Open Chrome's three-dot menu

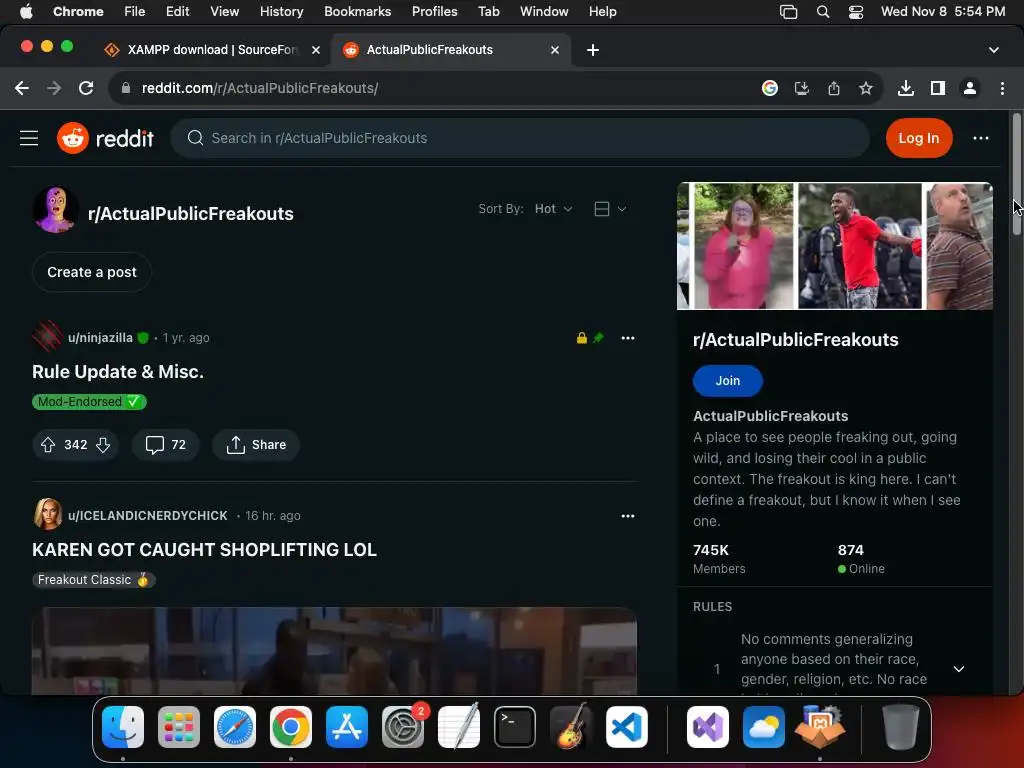[1002, 88]
